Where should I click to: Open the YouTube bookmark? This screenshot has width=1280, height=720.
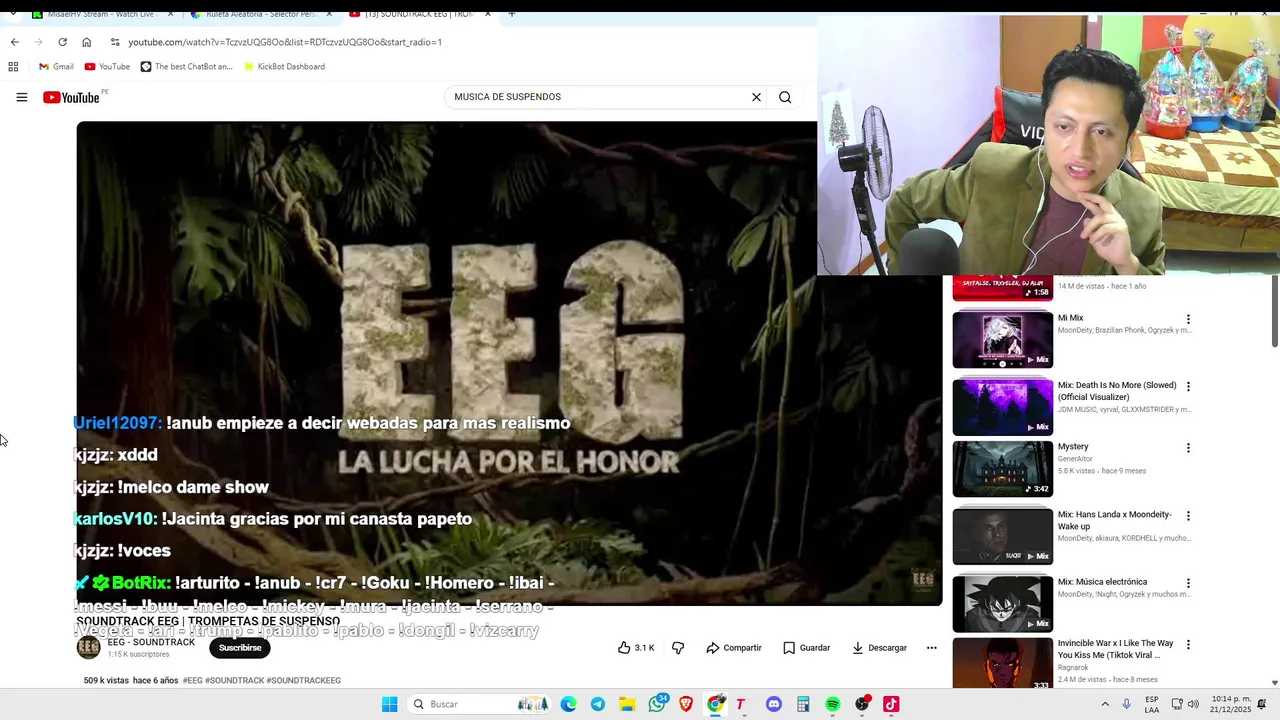[107, 67]
